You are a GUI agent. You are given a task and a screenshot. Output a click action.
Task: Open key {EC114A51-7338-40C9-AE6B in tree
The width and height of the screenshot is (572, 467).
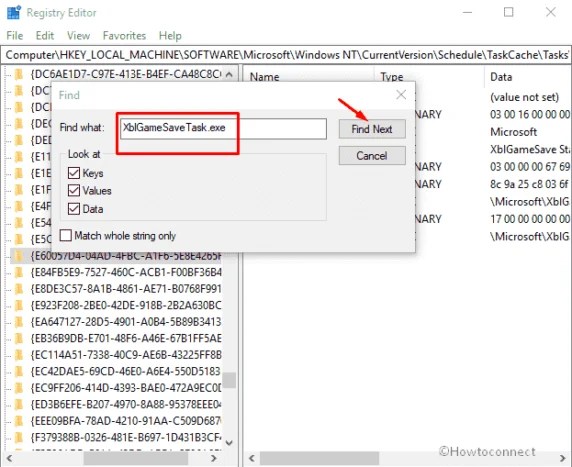click(x=126, y=355)
